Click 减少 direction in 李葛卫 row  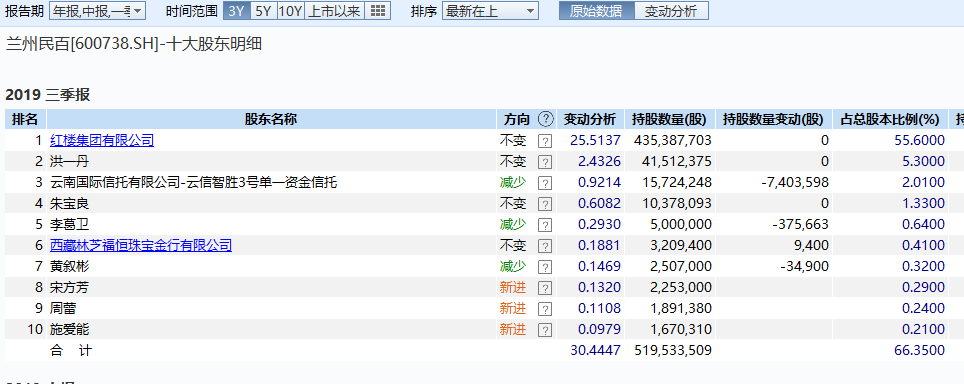point(513,225)
